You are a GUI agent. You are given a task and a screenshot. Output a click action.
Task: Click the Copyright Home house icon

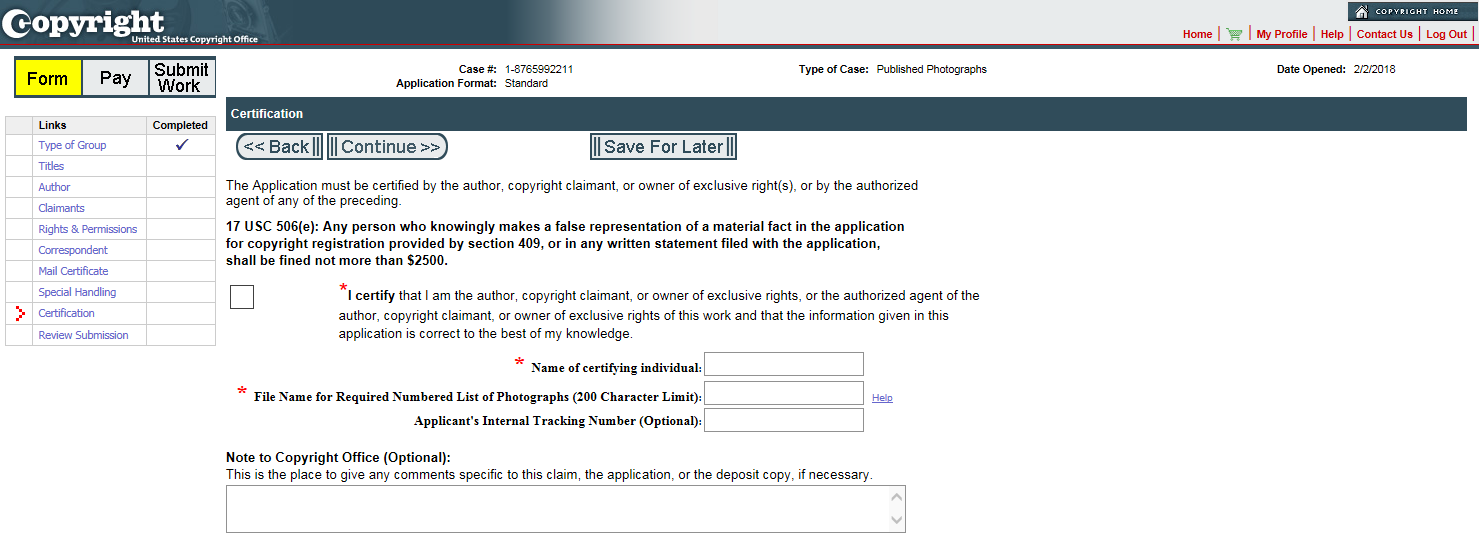1361,12
